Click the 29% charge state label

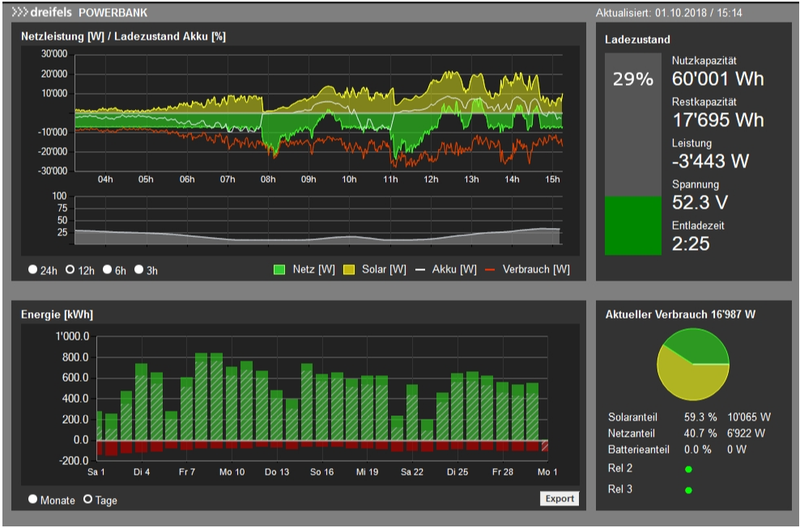(x=632, y=79)
